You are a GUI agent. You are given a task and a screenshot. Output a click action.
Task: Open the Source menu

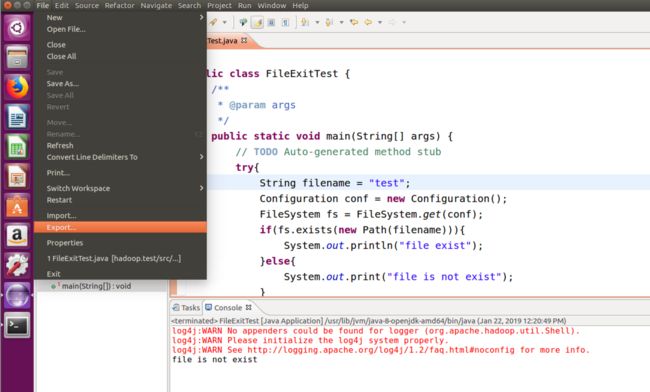pos(87,5)
